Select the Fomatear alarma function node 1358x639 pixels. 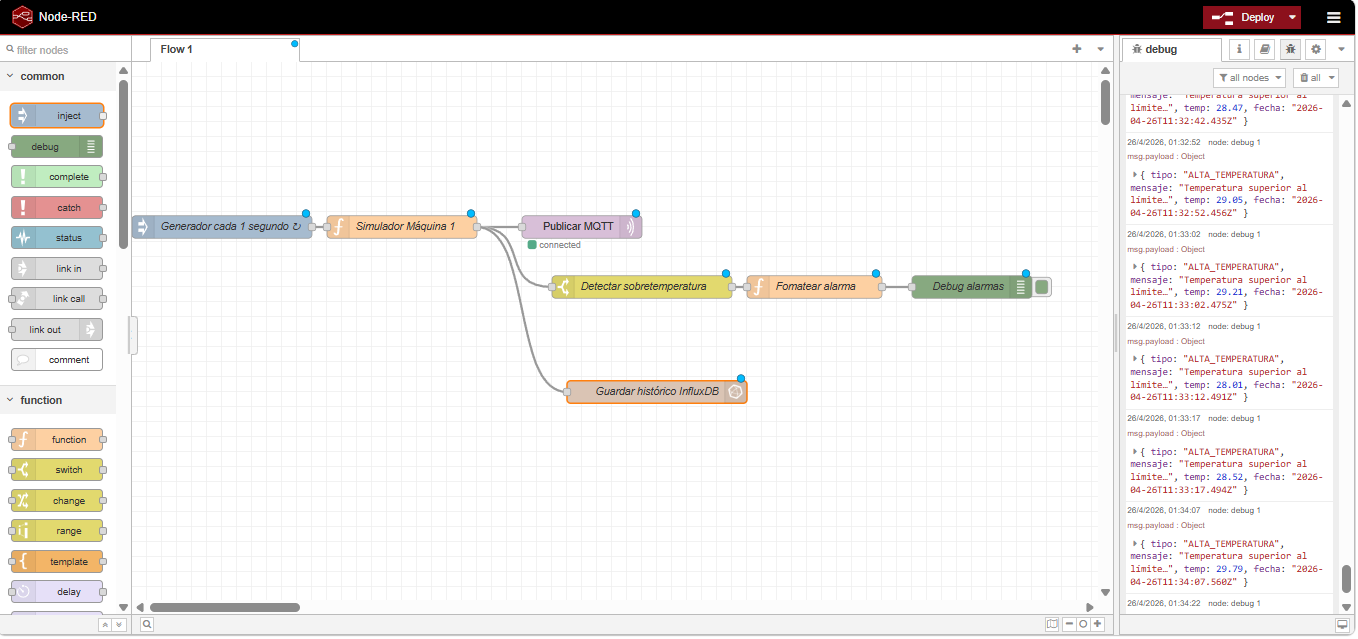814,287
